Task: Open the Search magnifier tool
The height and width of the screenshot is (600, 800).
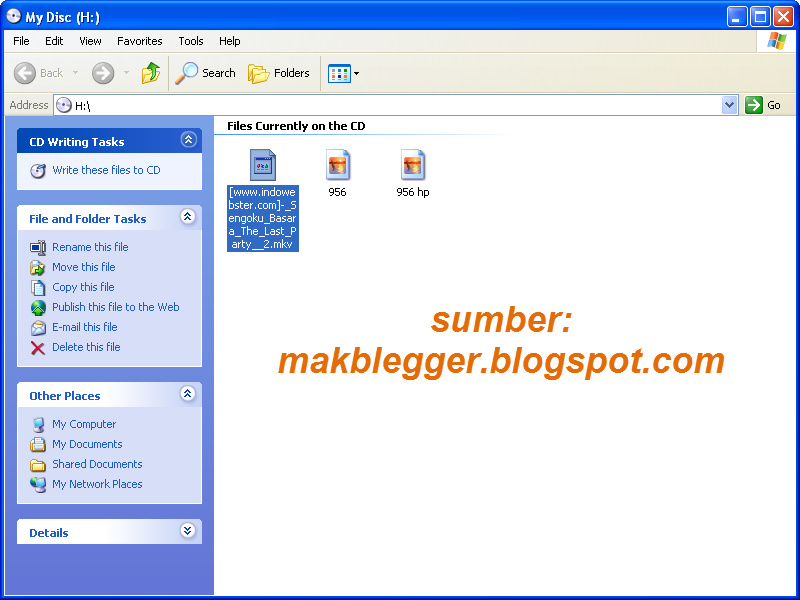Action: [205, 73]
